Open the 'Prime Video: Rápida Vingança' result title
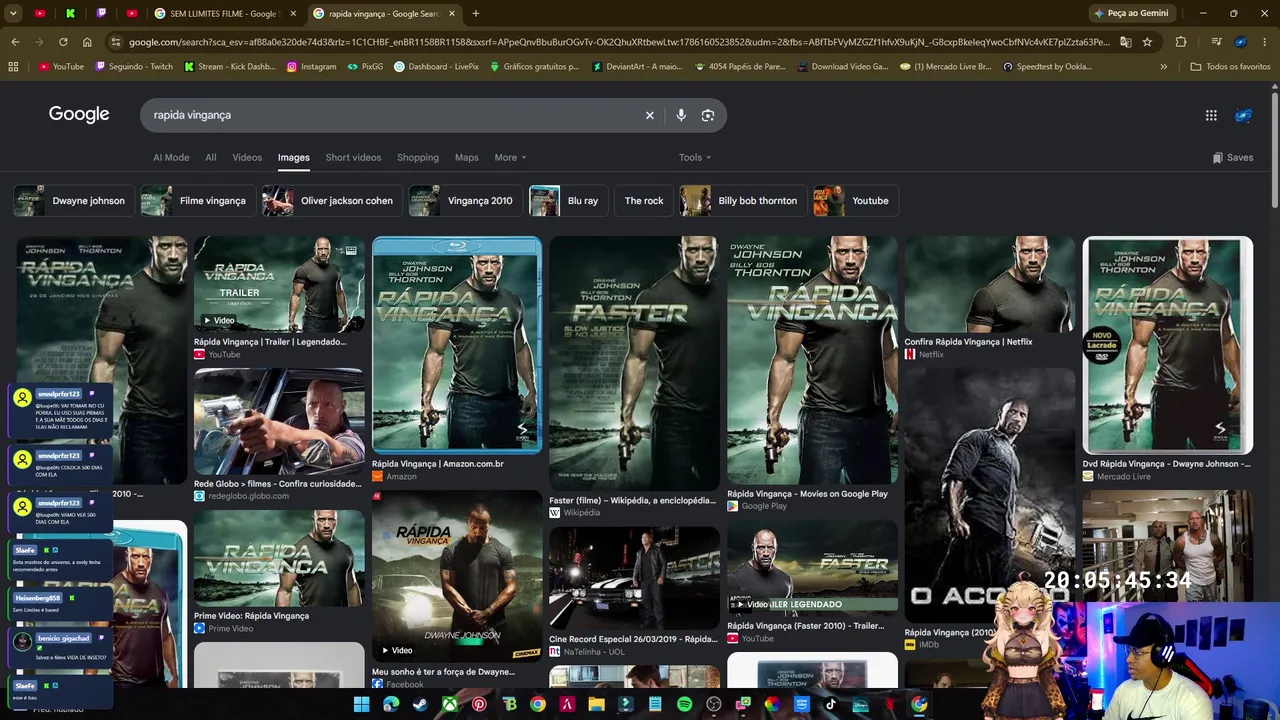The width and height of the screenshot is (1280, 720). pyautogui.click(x=251, y=616)
